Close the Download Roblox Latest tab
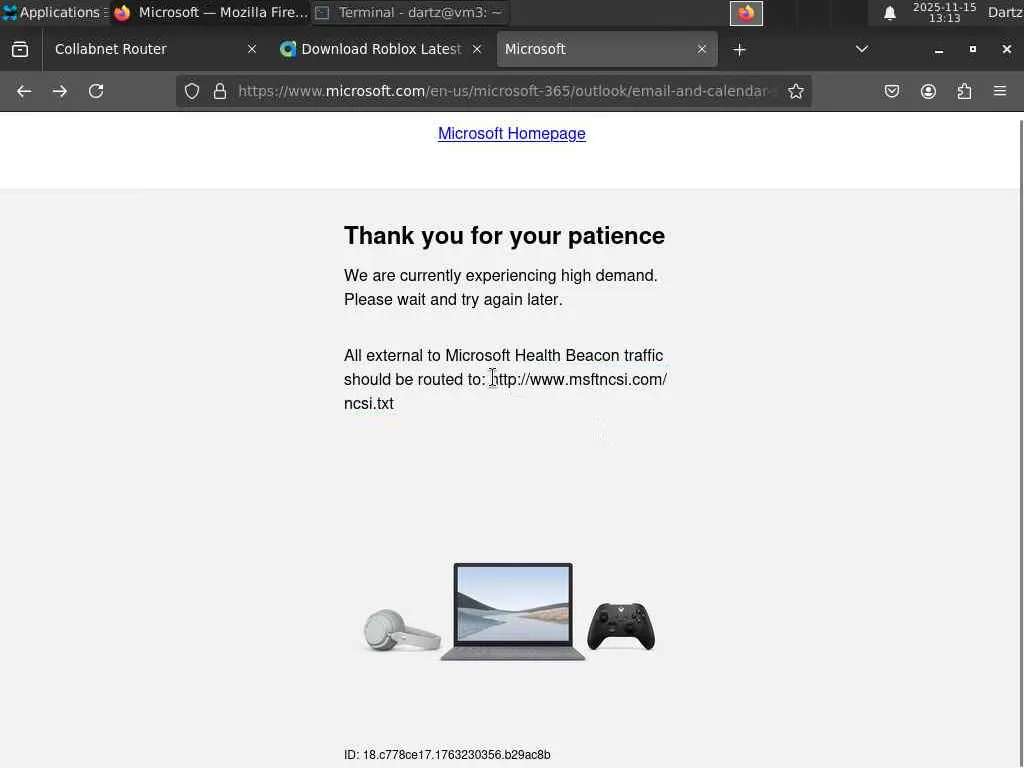This screenshot has width=1024, height=768. [x=477, y=49]
